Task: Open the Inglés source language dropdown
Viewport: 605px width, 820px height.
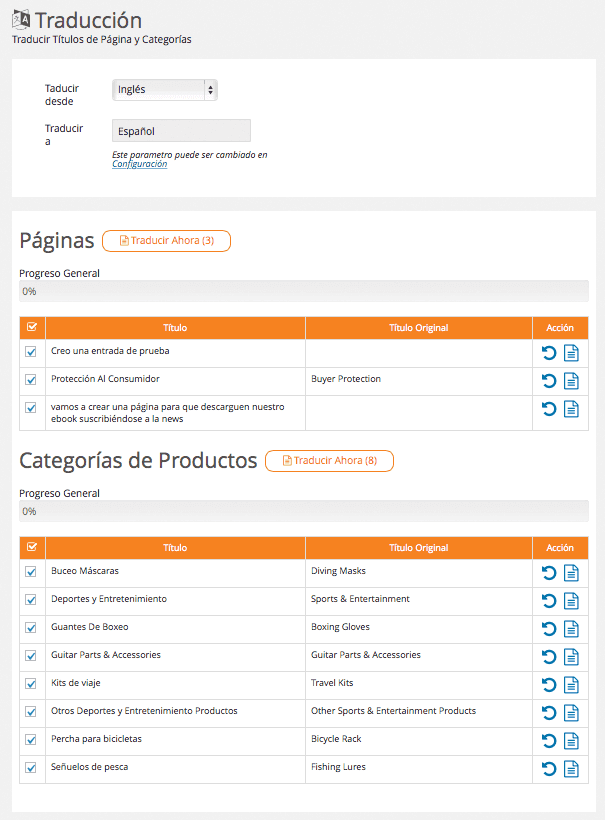Action: [165, 90]
